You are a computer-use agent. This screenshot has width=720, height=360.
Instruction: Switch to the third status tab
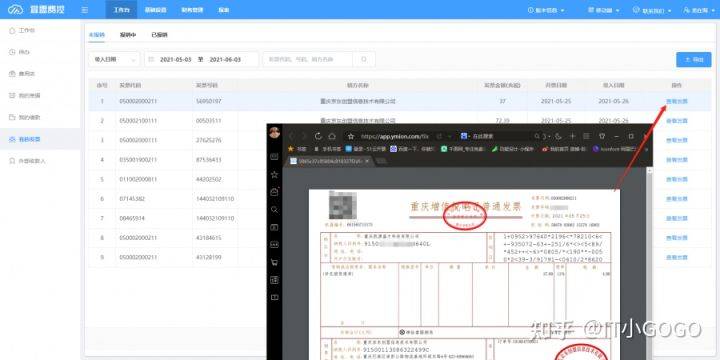(x=159, y=35)
